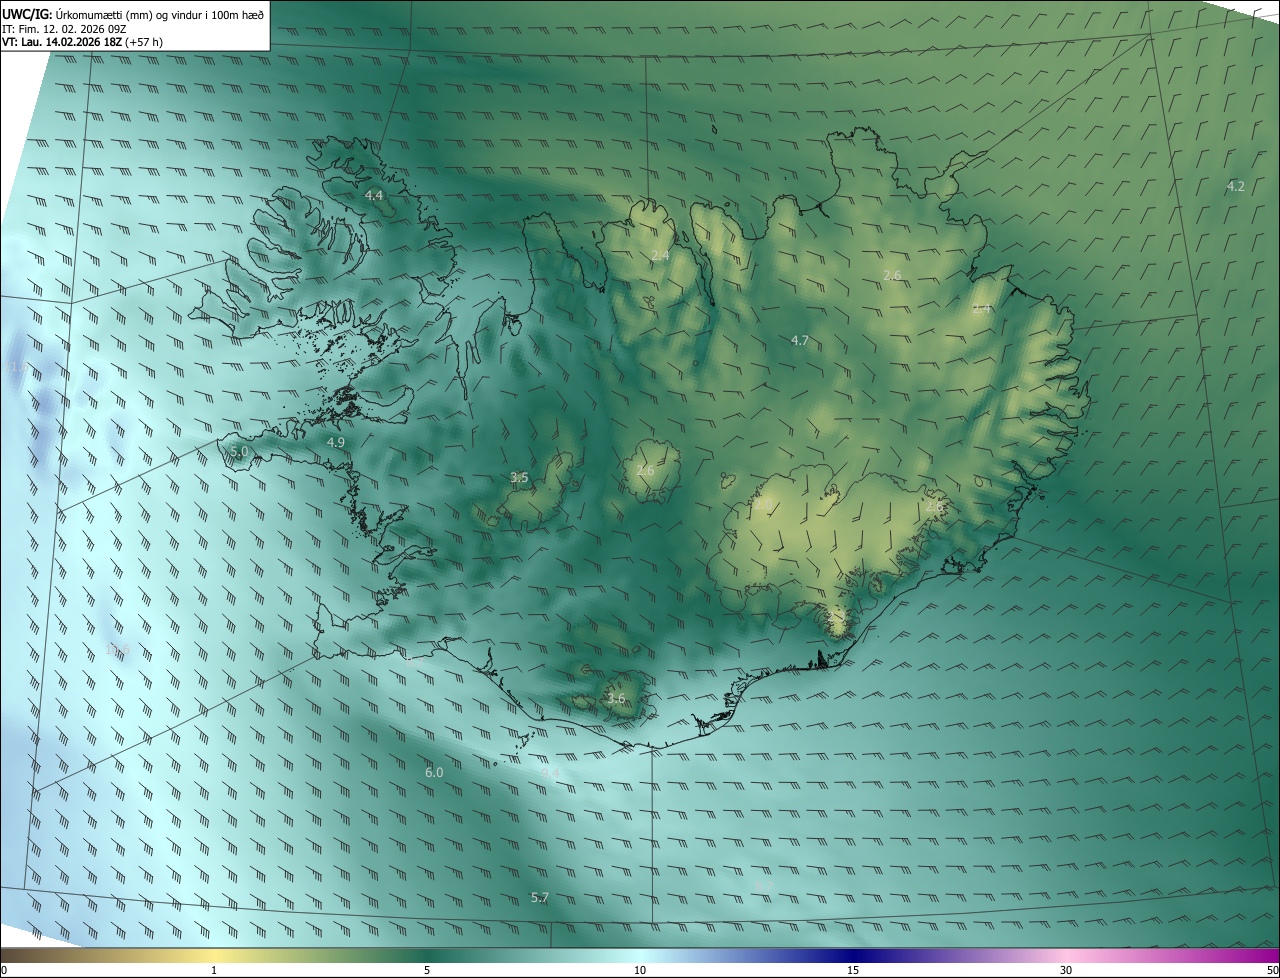Pick the dark blue section of the color scale
The image size is (1280, 978).
[x=853, y=956]
